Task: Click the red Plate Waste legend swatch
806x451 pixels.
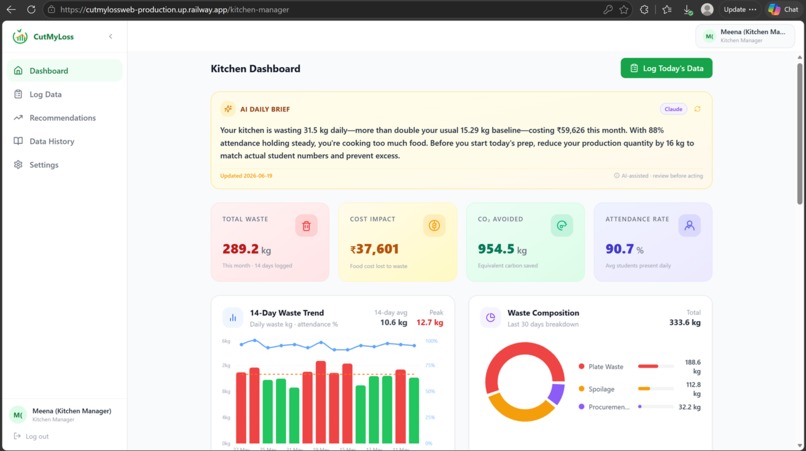Action: [581, 367]
